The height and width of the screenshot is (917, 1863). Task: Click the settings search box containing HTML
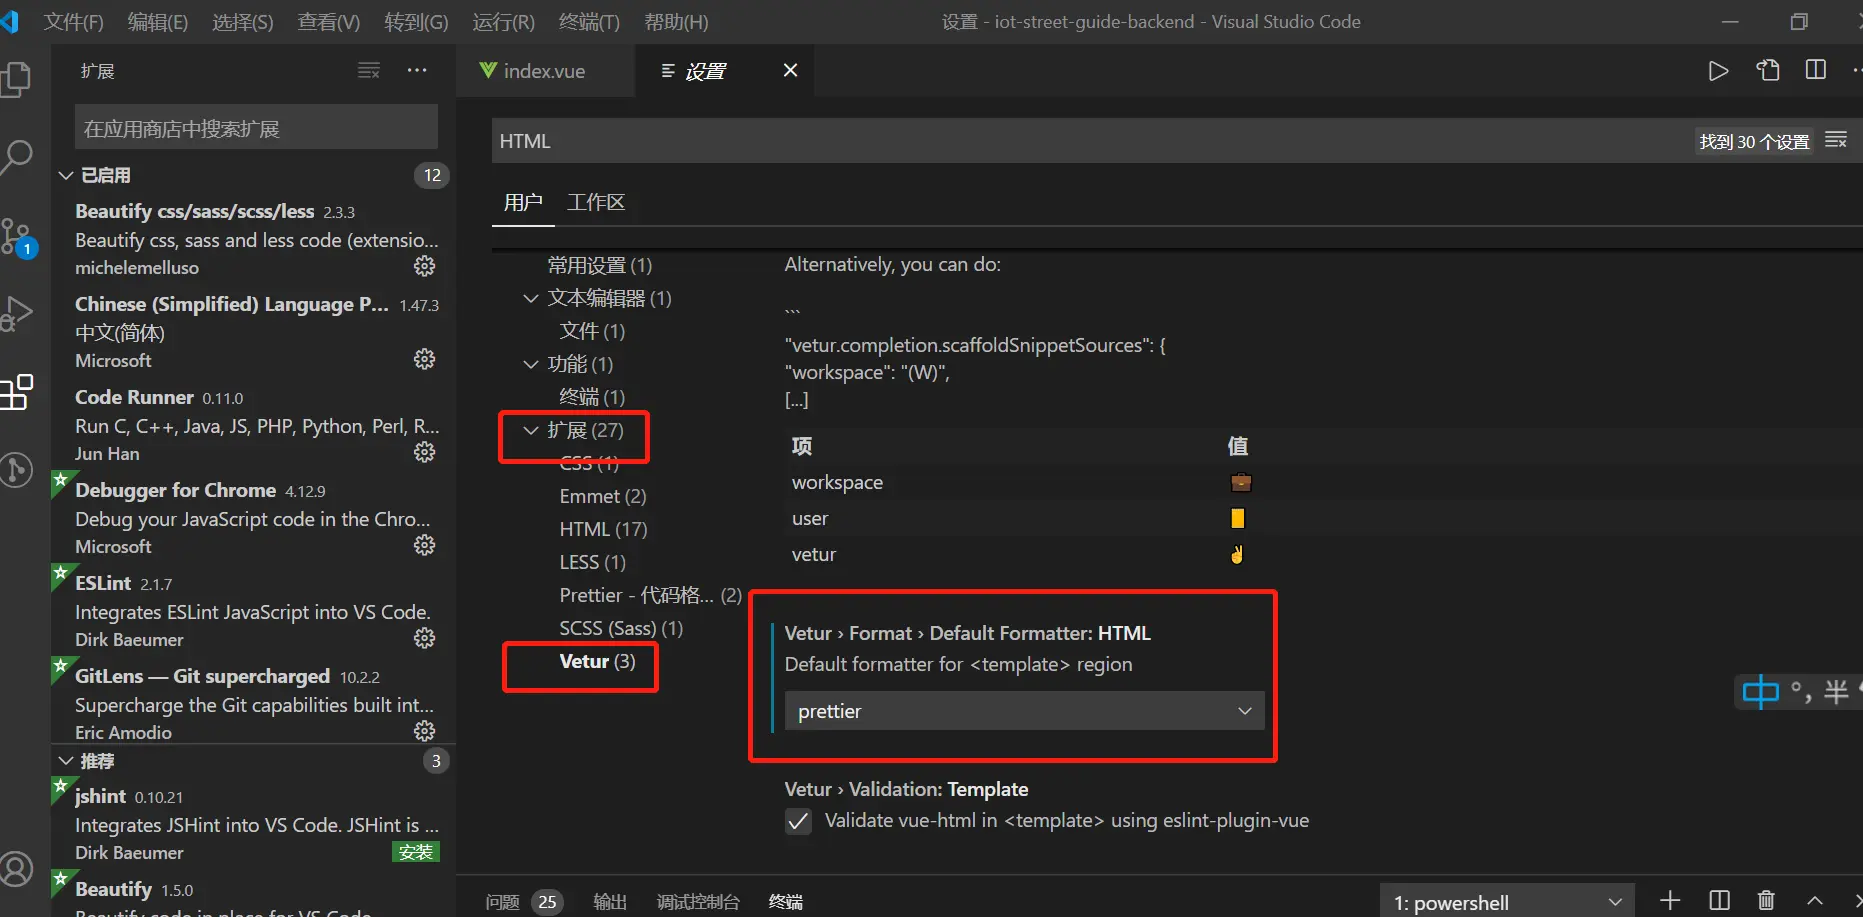tap(1090, 141)
